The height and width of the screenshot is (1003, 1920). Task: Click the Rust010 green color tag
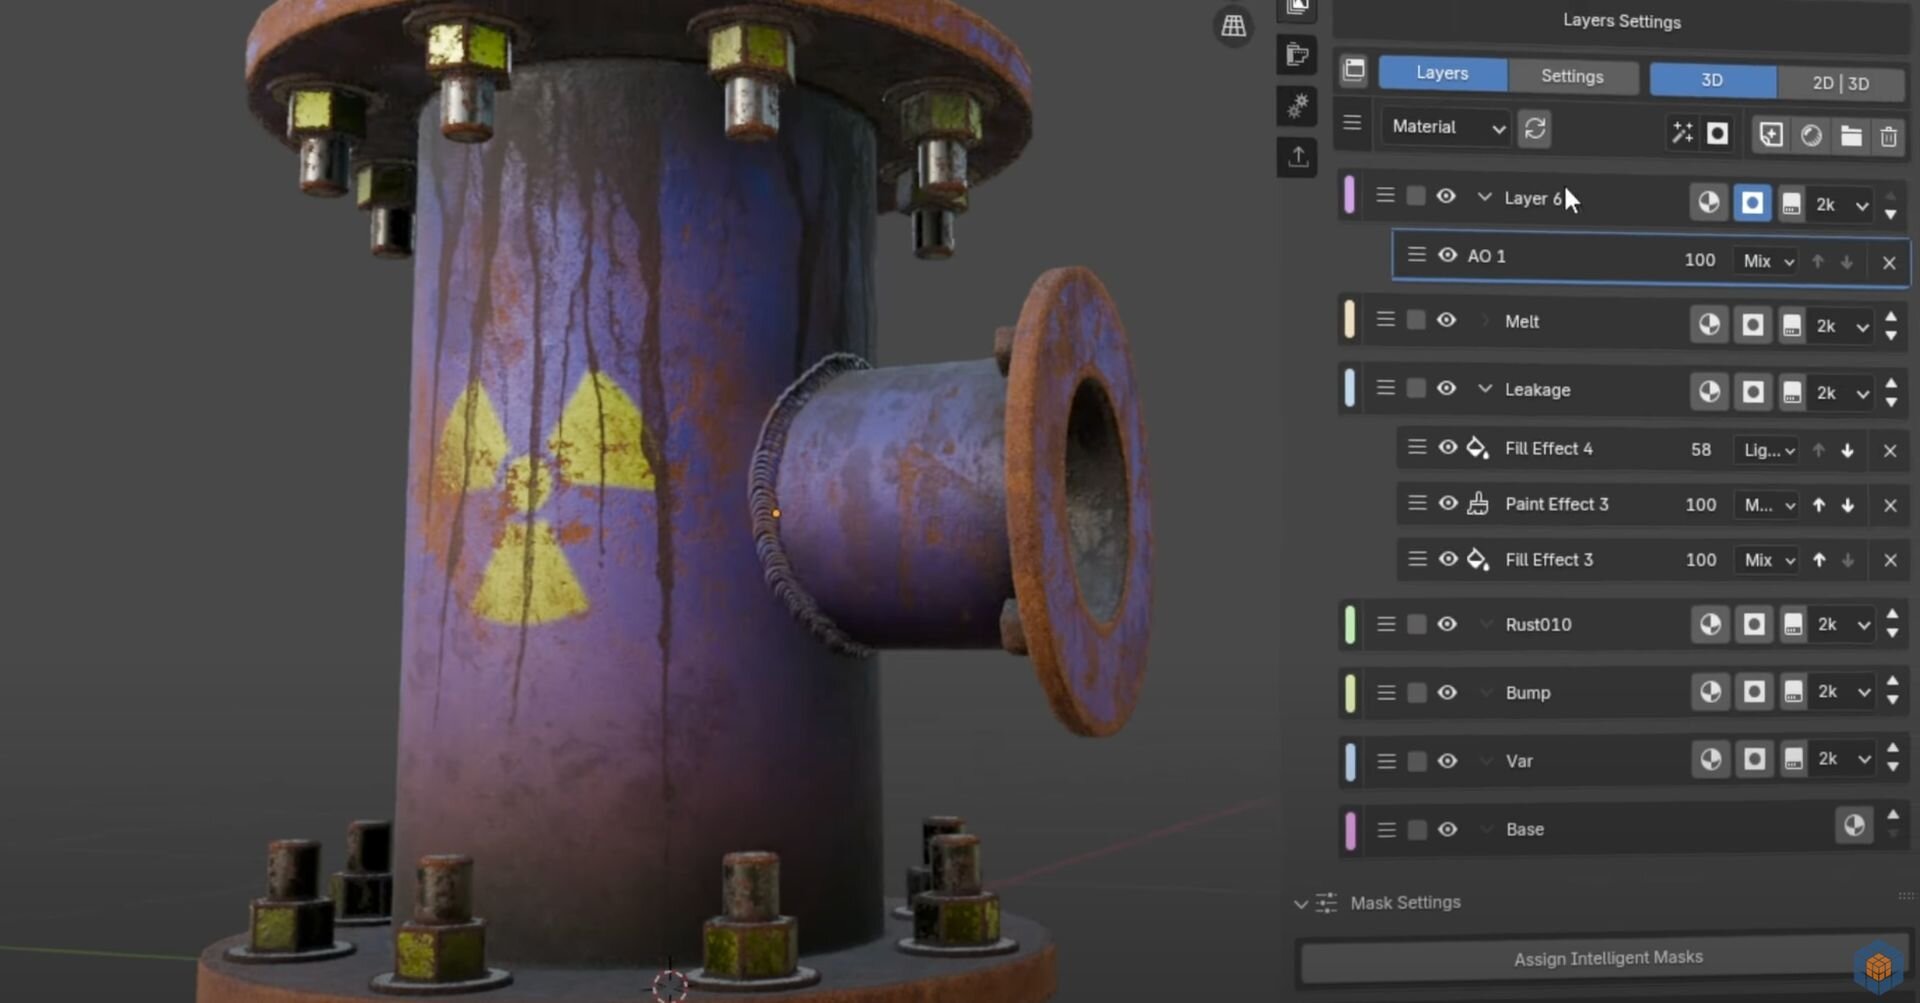1351,624
